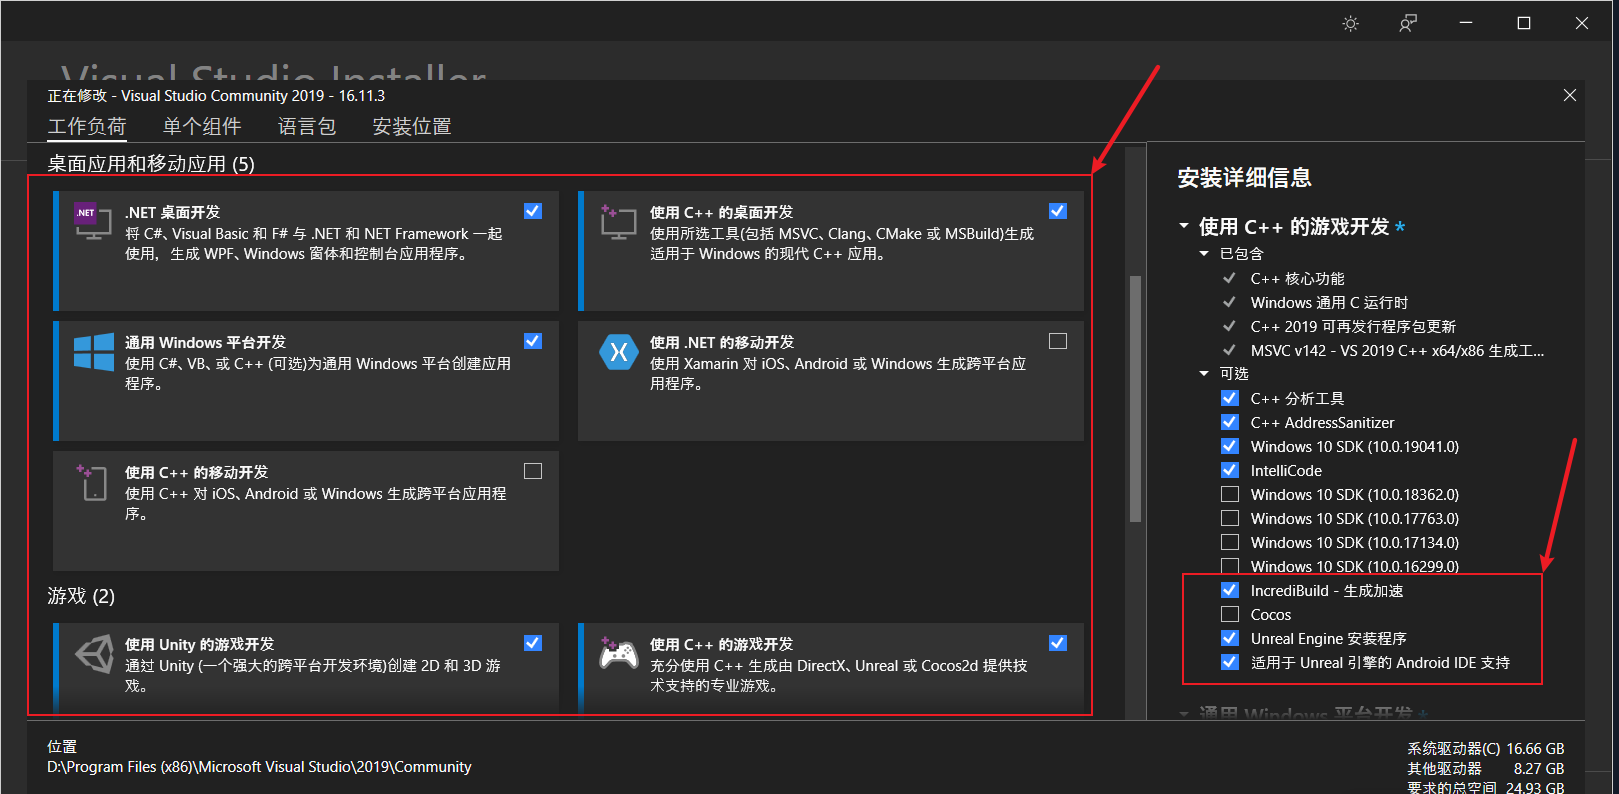The height and width of the screenshot is (794, 1619).
Task: Switch to the 工作负荷 tab
Action: [87, 127]
